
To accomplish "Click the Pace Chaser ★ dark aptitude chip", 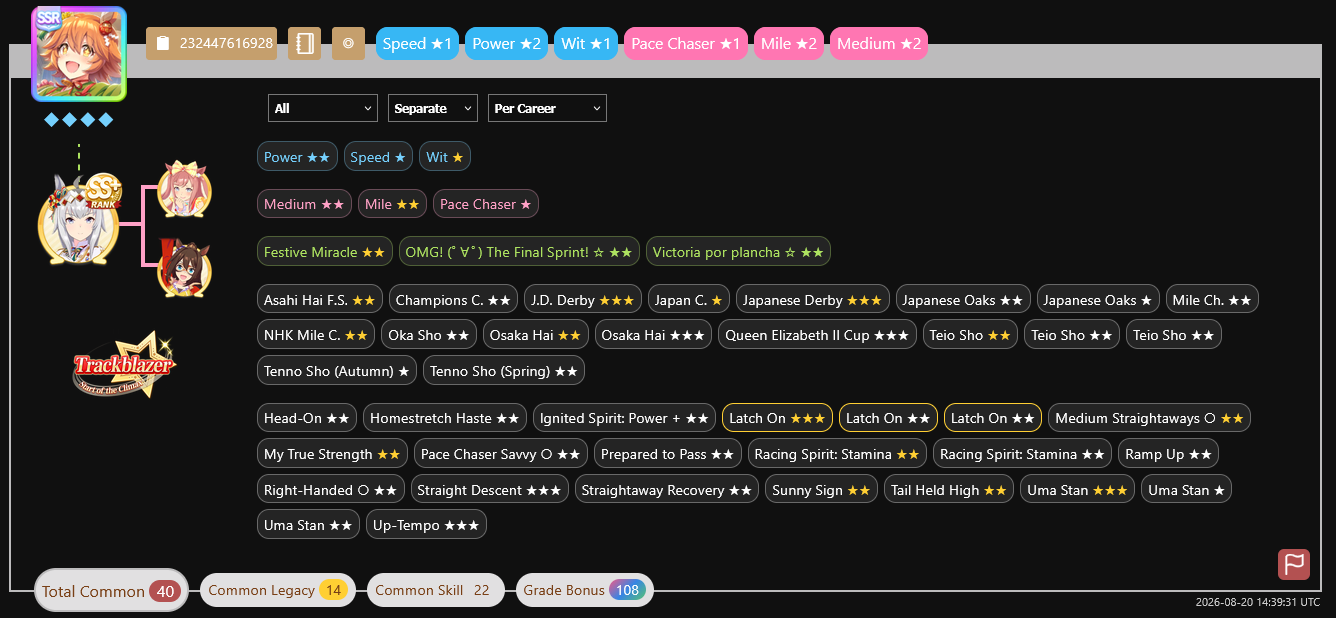I will click(486, 204).
